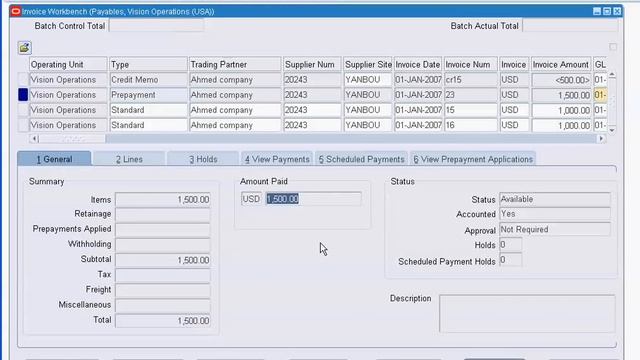This screenshot has width=640, height=360.
Task: Select the row indicator for invoice 16
Action: pos(23,125)
